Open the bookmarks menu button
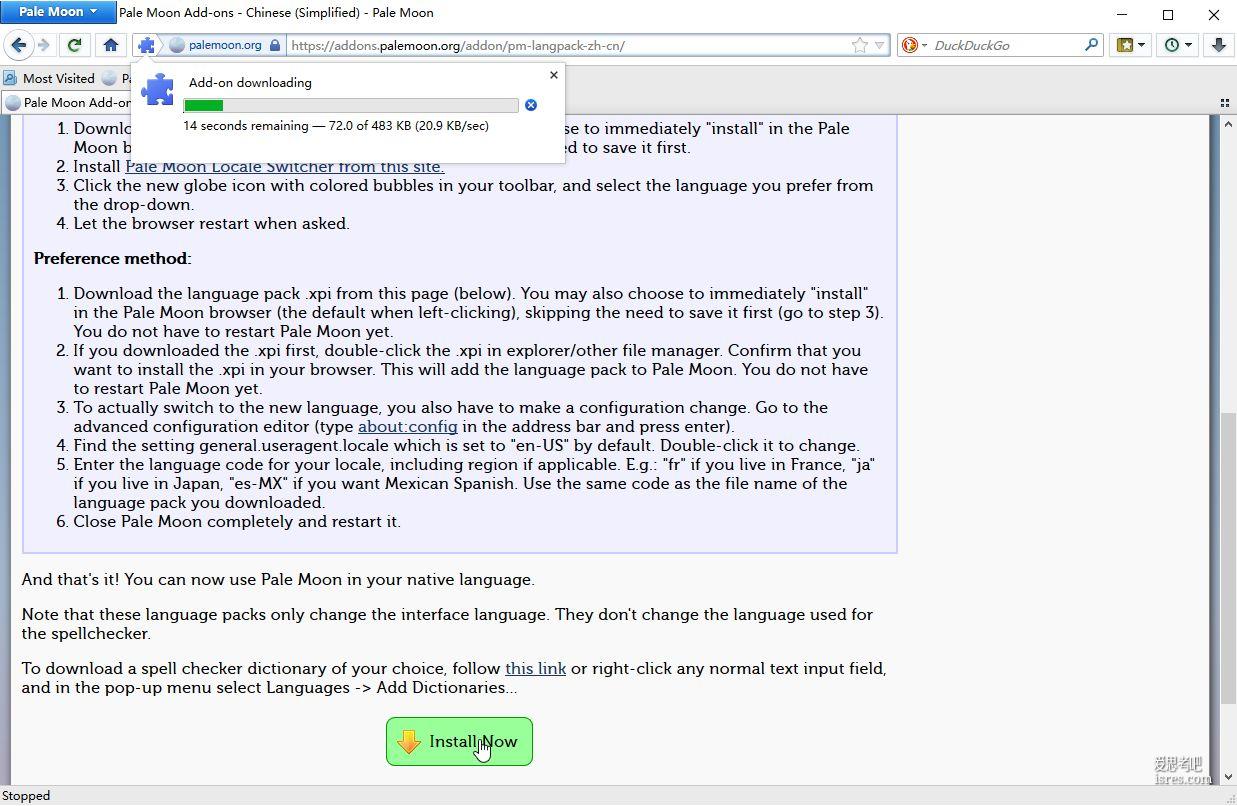 1131,45
